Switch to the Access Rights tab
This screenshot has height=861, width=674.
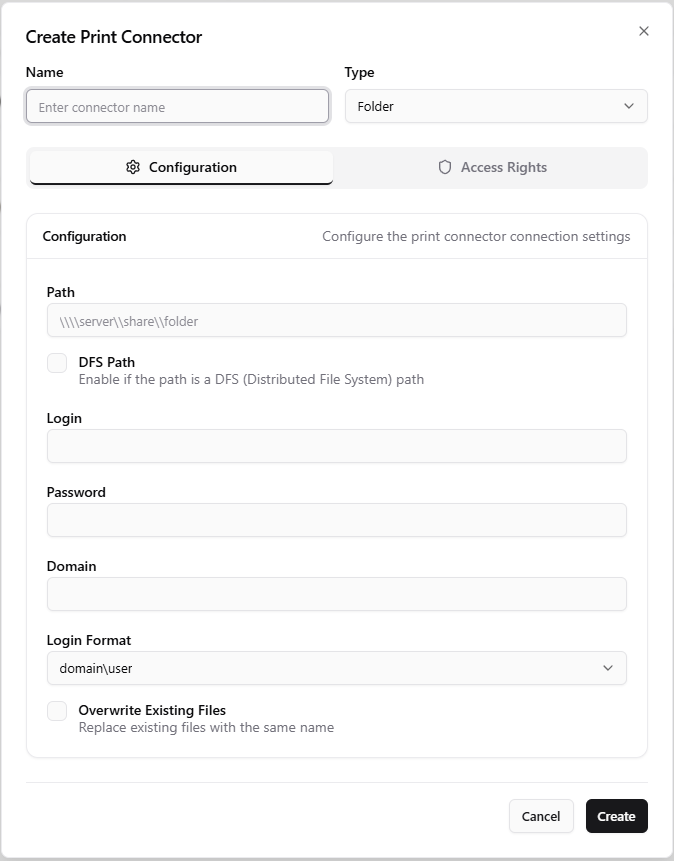(x=492, y=167)
